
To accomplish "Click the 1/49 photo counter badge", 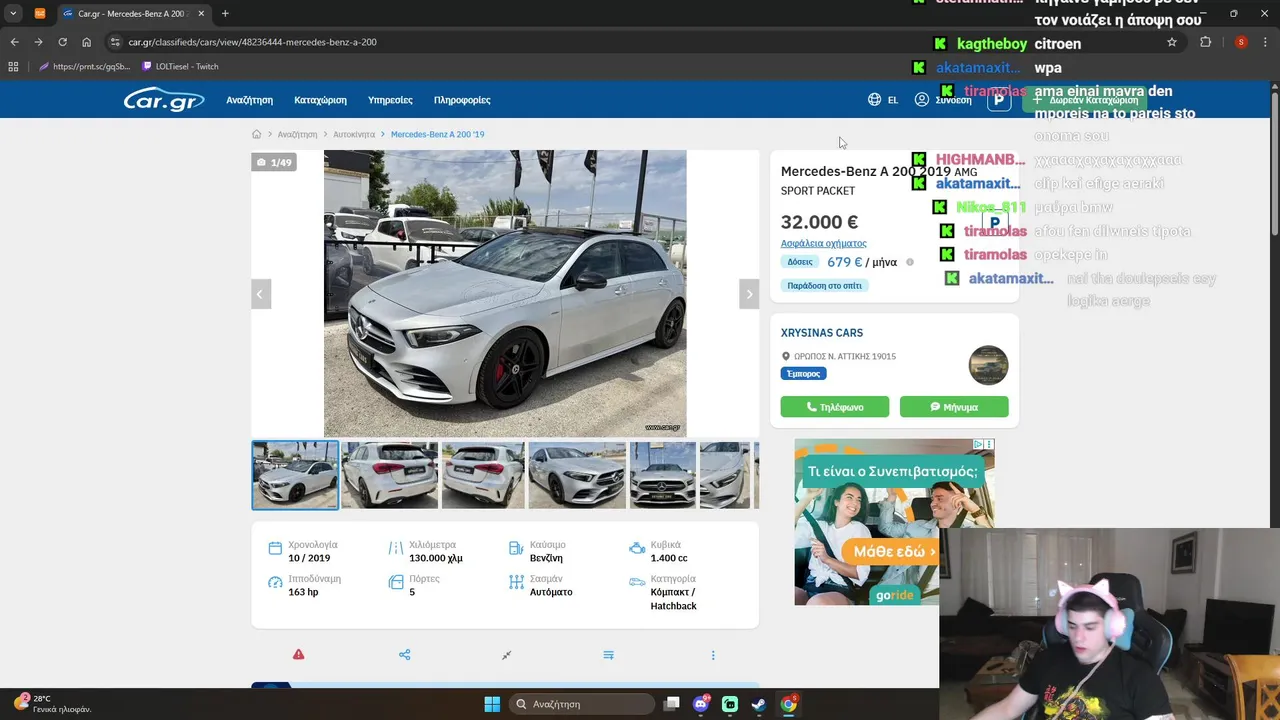I will [274, 162].
